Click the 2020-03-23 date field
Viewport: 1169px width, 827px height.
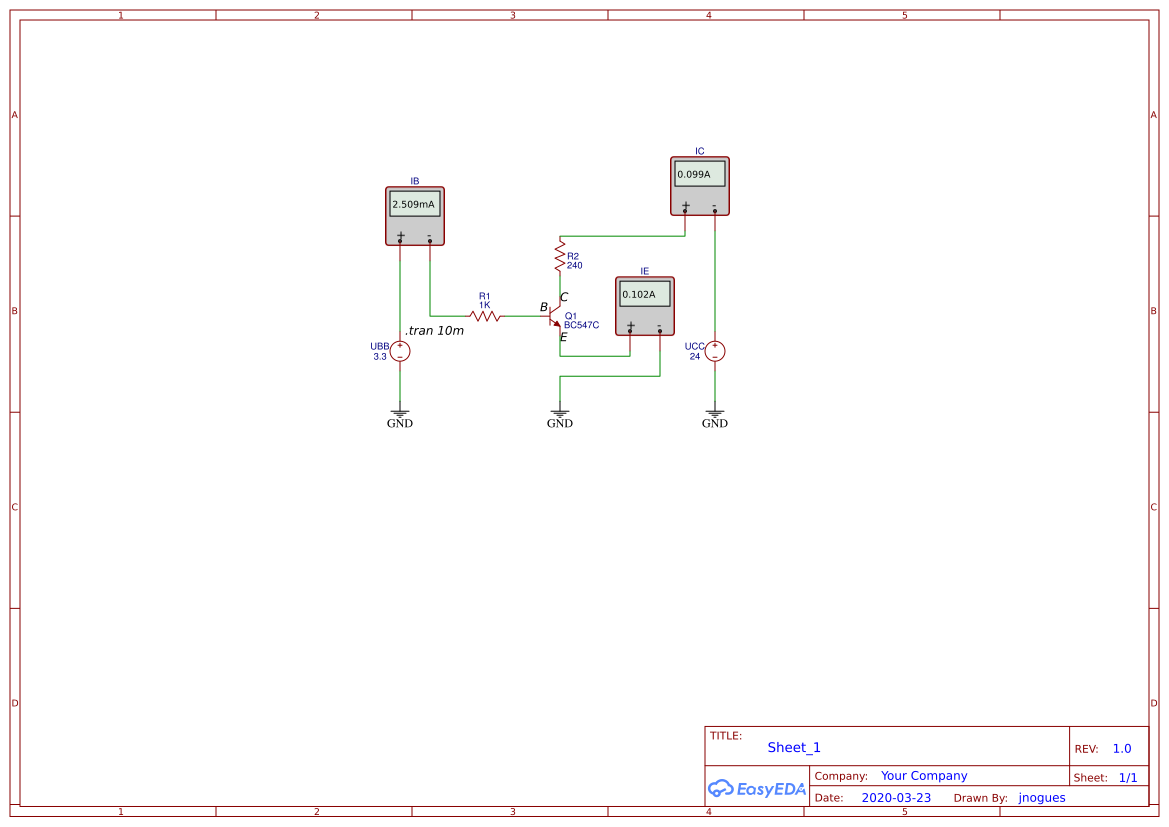coord(895,797)
